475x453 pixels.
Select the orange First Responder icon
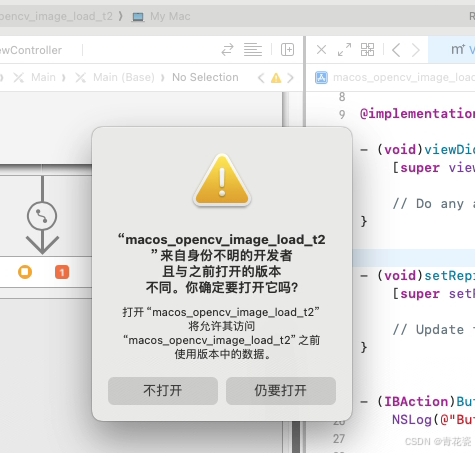62,272
